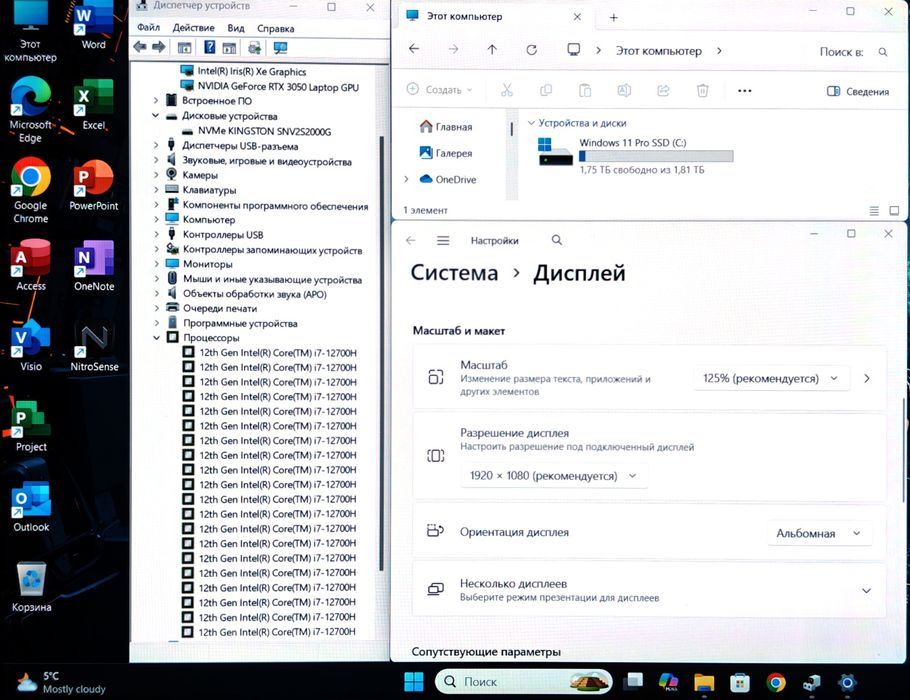This screenshot has width=910, height=700.
Task: Open the Recycle Bin (Корзина) icon
Action: coord(31,587)
